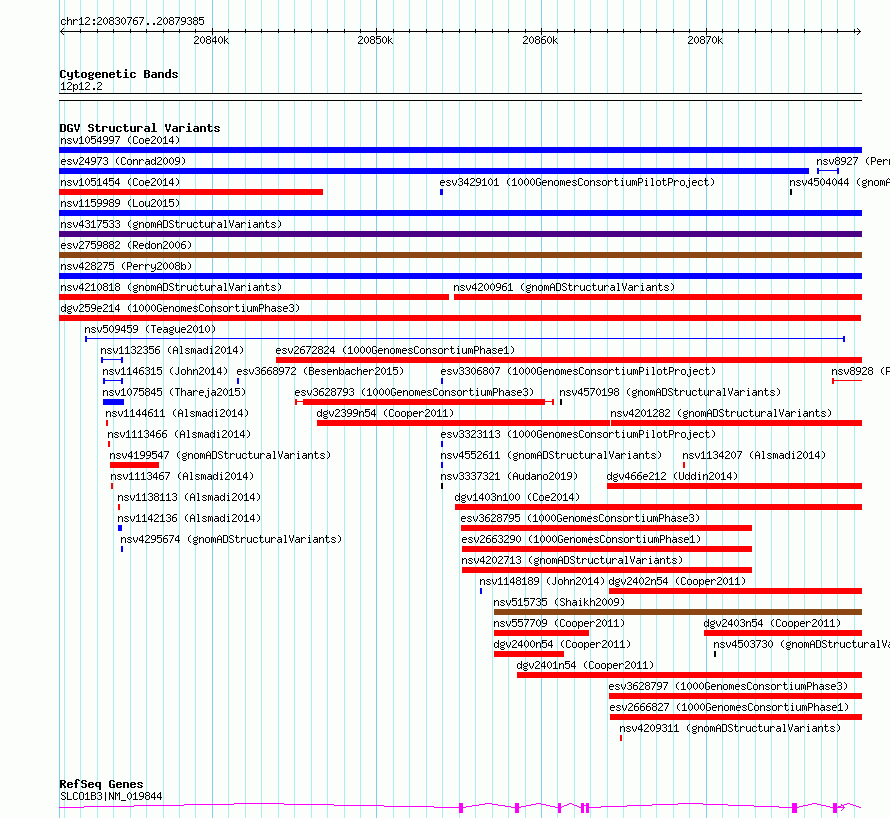Select the dgv2400n54 (Cooper2011) label
The width and height of the screenshot is (890, 818).
[x=562, y=644]
